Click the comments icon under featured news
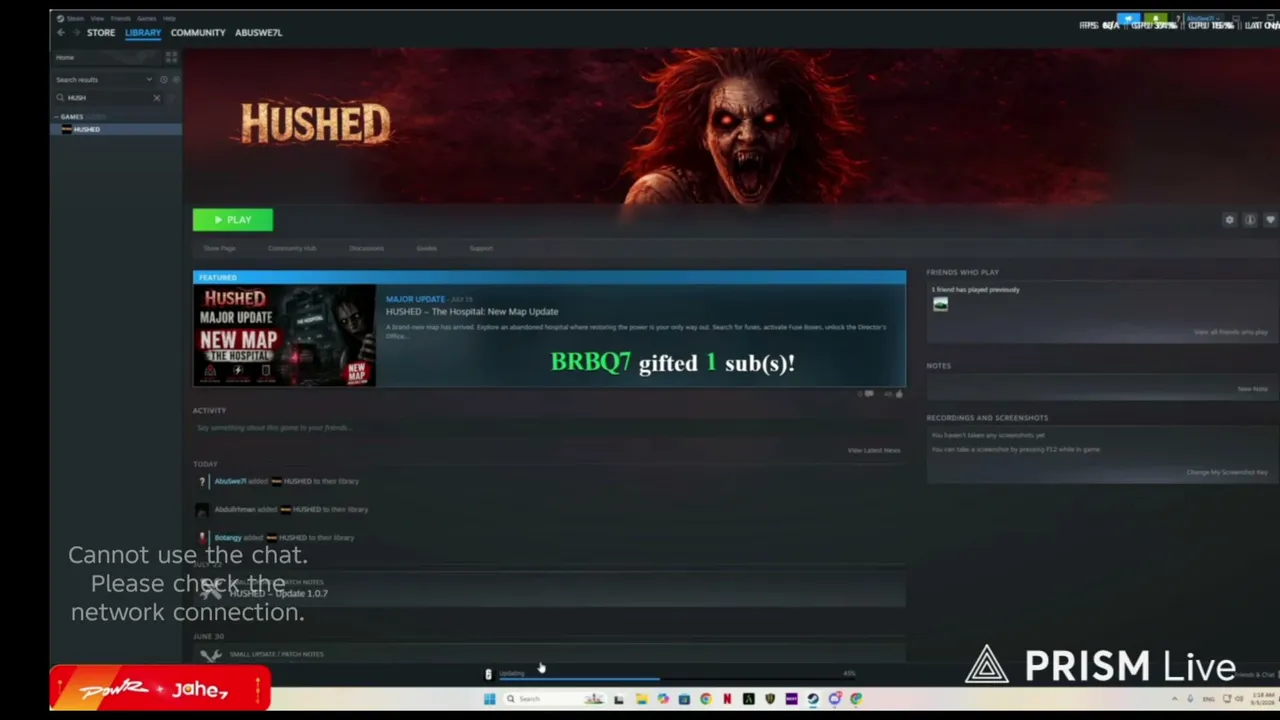 (868, 394)
